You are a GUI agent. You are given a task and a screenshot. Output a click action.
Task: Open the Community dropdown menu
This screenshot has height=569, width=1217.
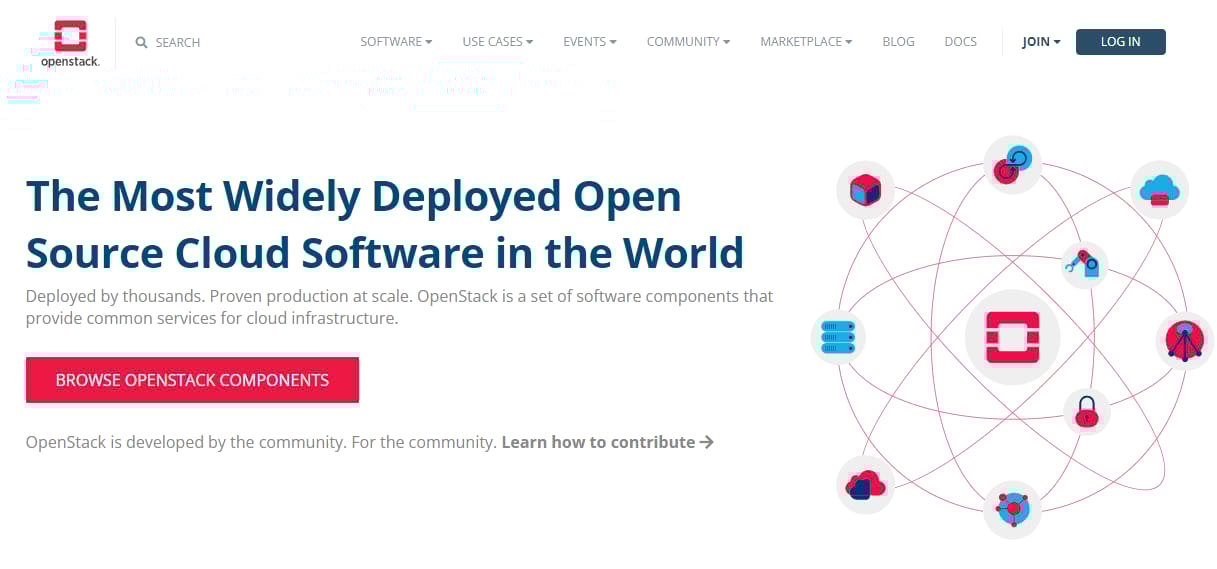pos(688,42)
